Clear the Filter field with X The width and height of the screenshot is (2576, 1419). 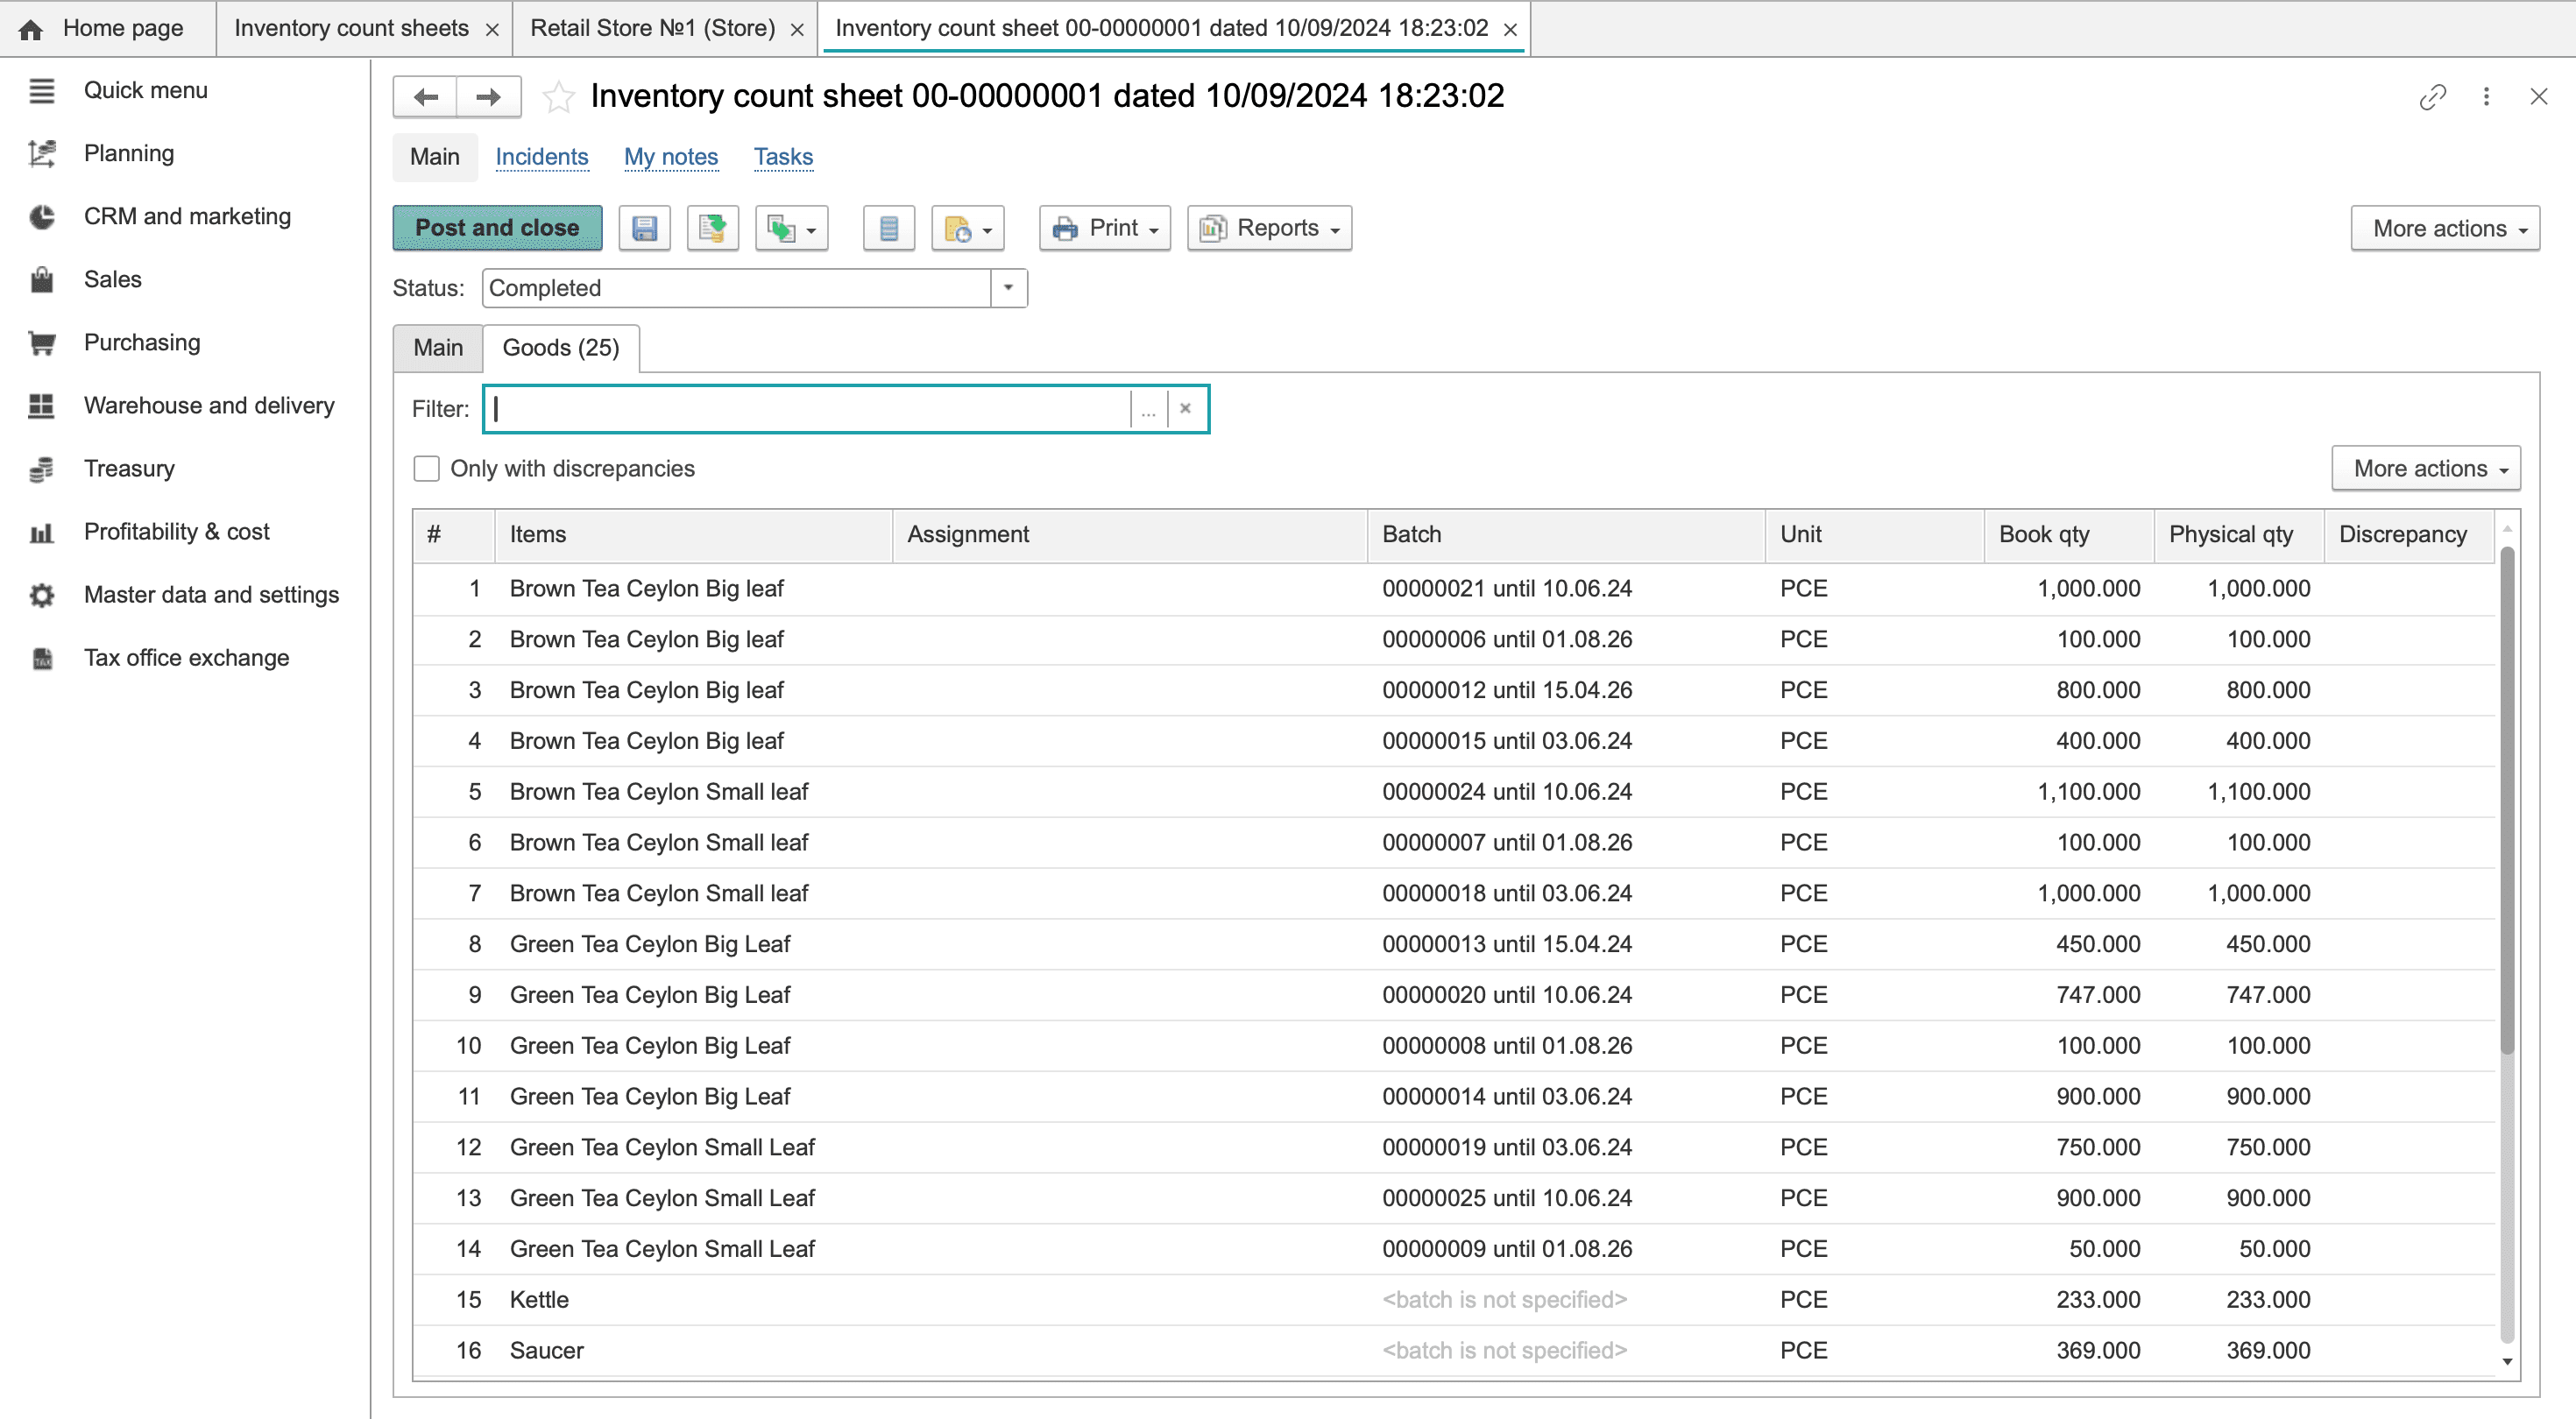point(1185,408)
